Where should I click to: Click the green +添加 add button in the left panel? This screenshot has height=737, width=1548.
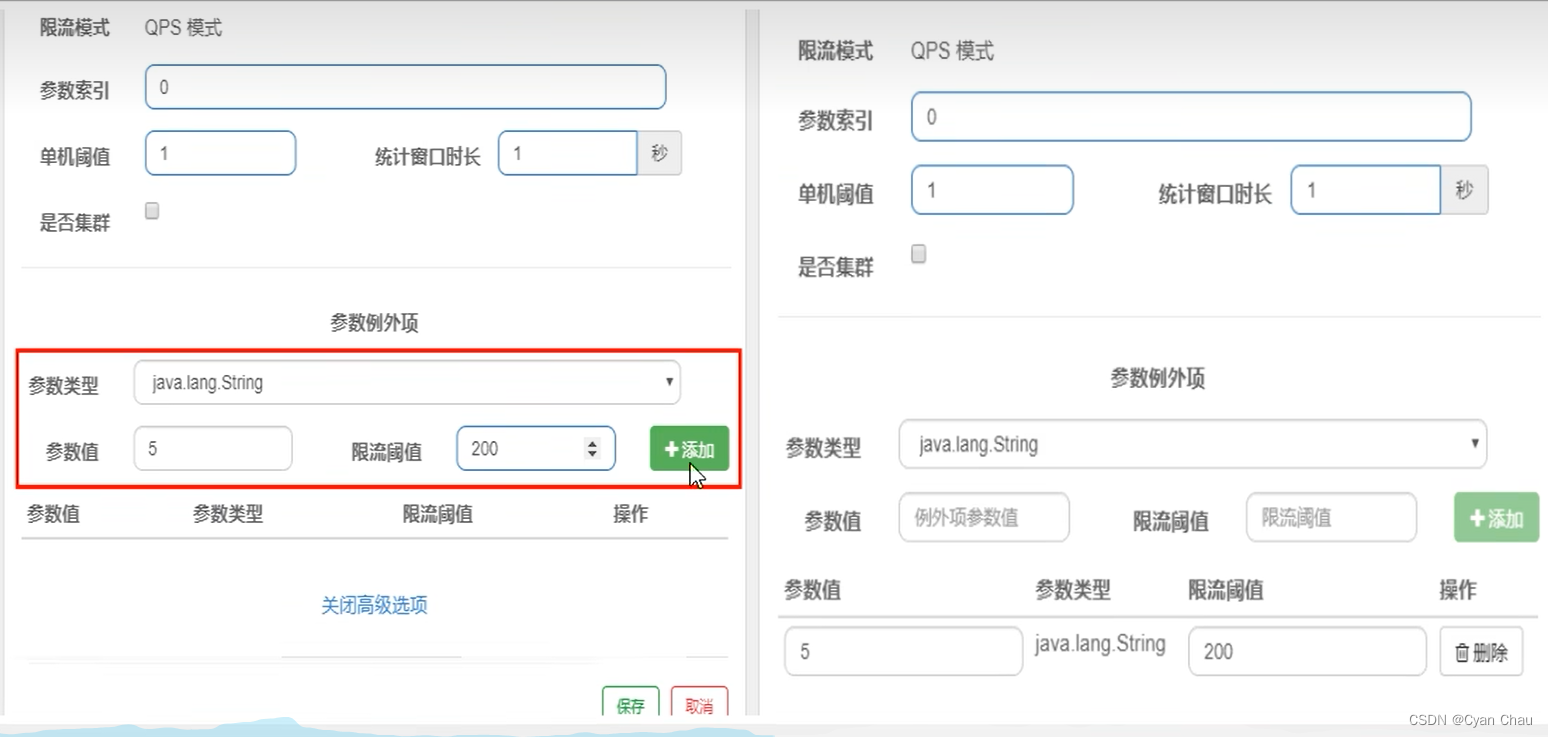coord(688,448)
